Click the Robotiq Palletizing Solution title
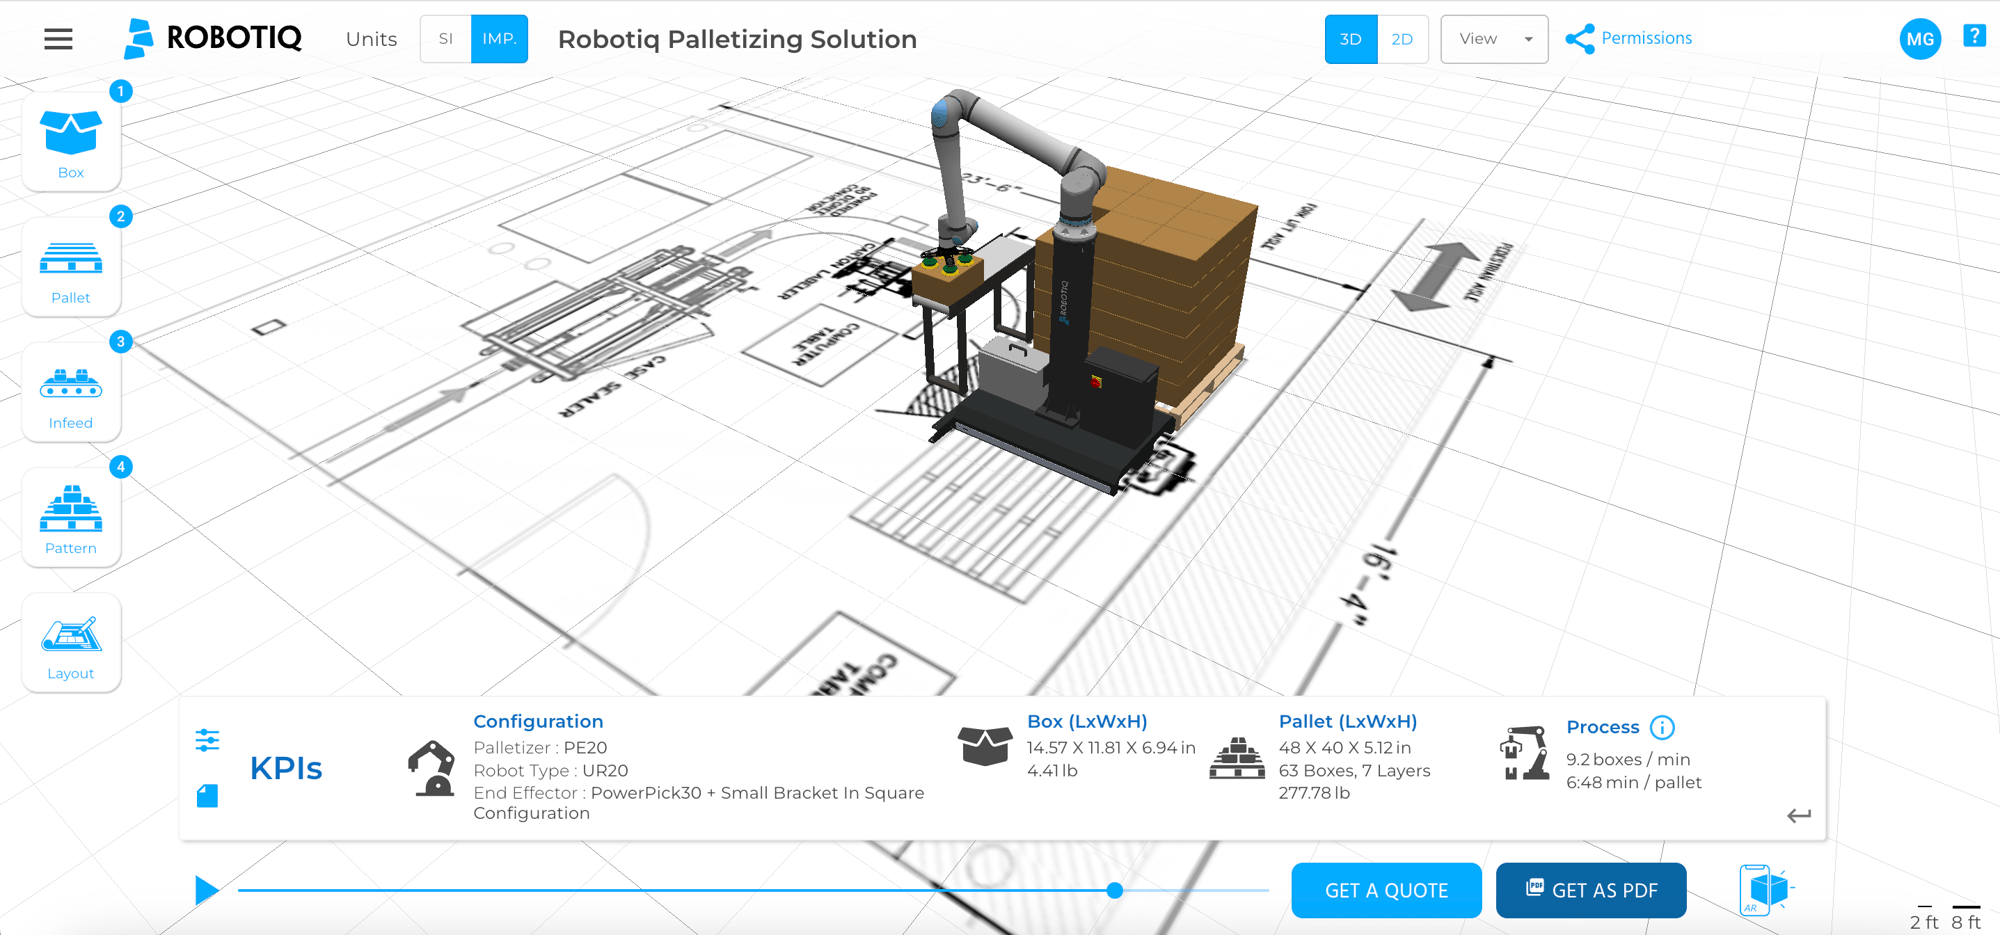This screenshot has width=2000, height=935. coord(737,39)
